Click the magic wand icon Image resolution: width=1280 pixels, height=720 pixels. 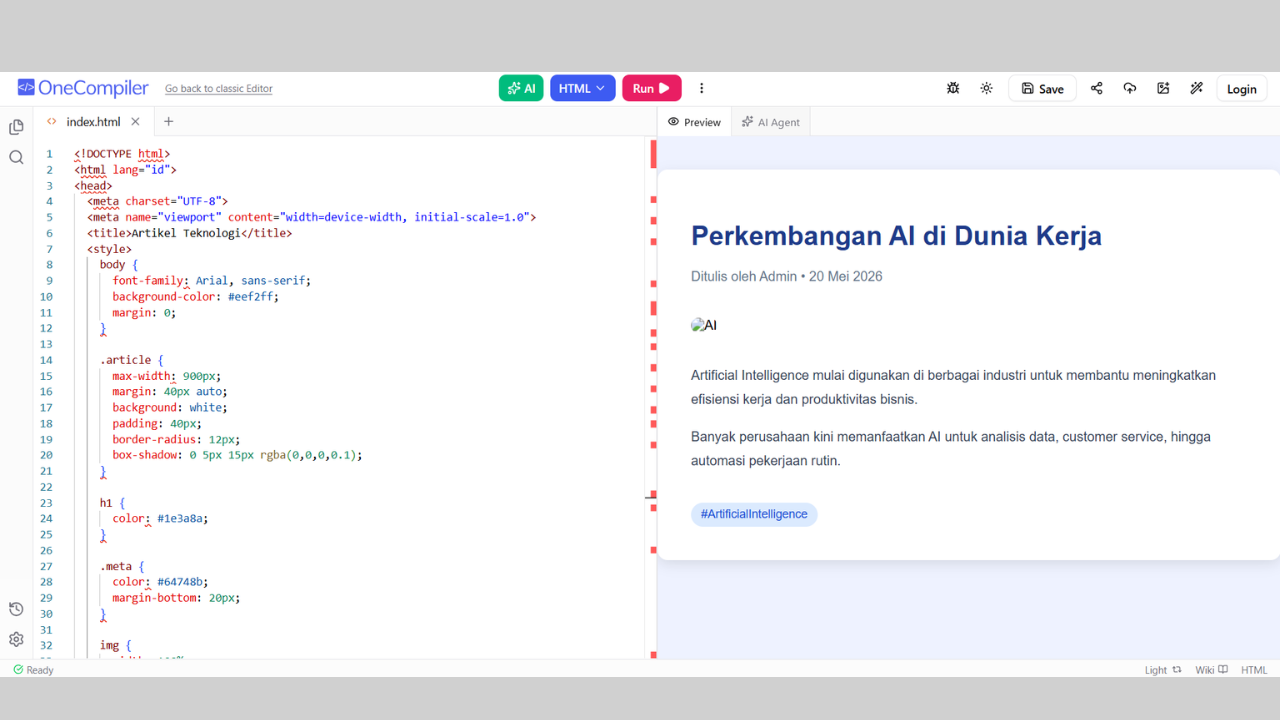click(1196, 88)
